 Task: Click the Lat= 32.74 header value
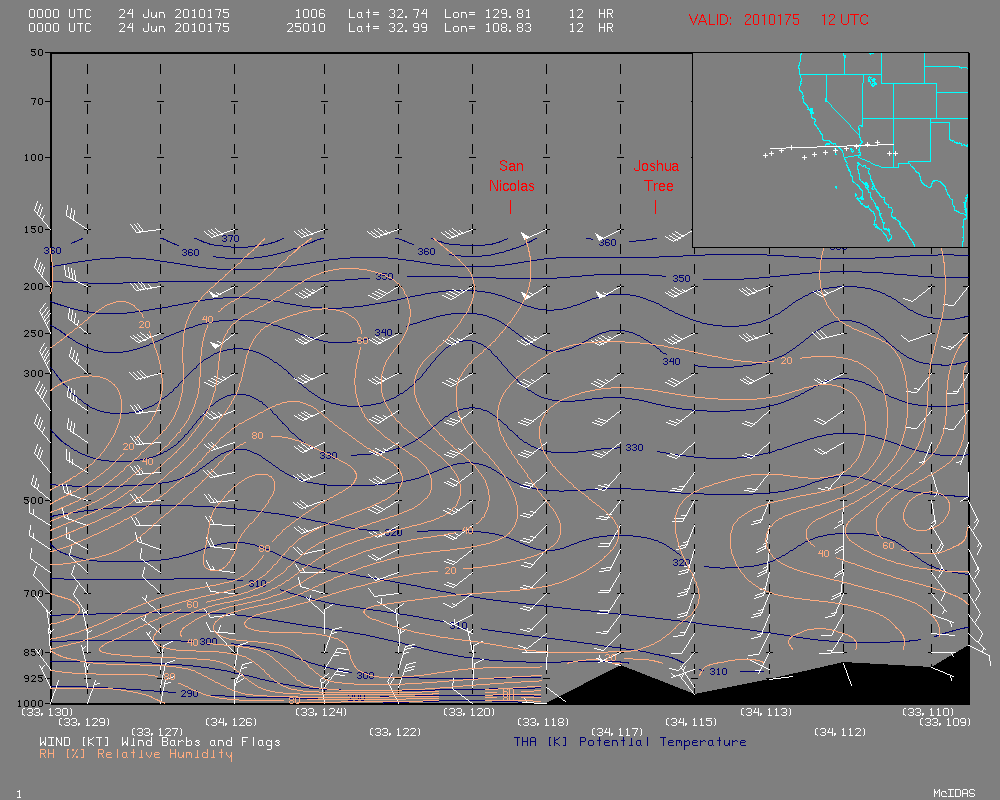click(x=388, y=13)
